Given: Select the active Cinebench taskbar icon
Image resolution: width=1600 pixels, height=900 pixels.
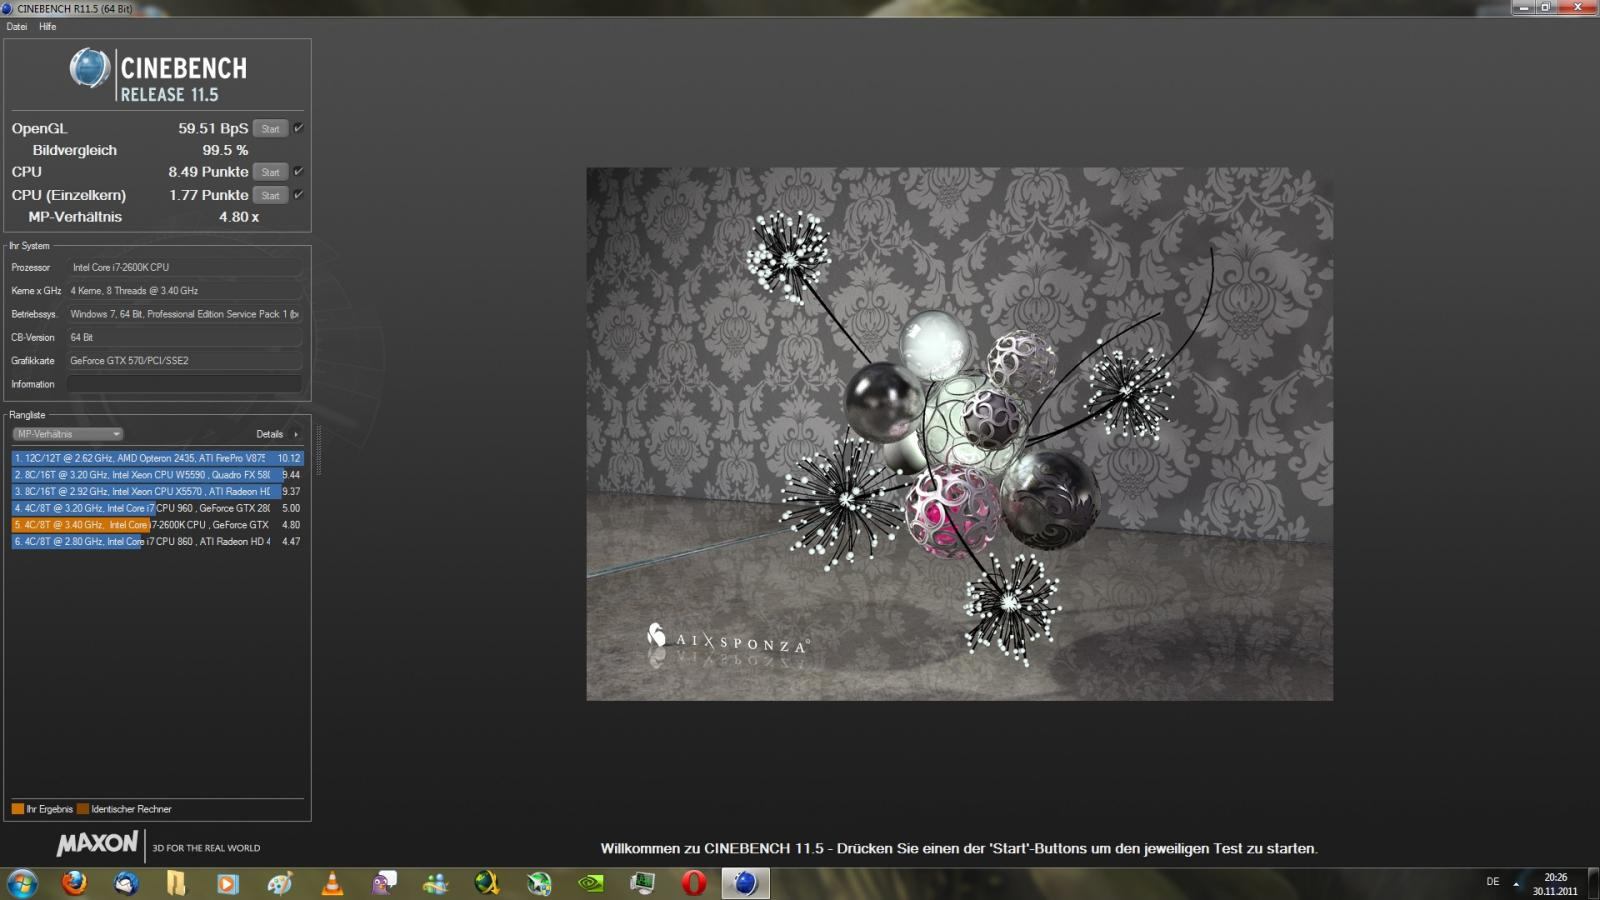Looking at the screenshot, I should 746,883.
